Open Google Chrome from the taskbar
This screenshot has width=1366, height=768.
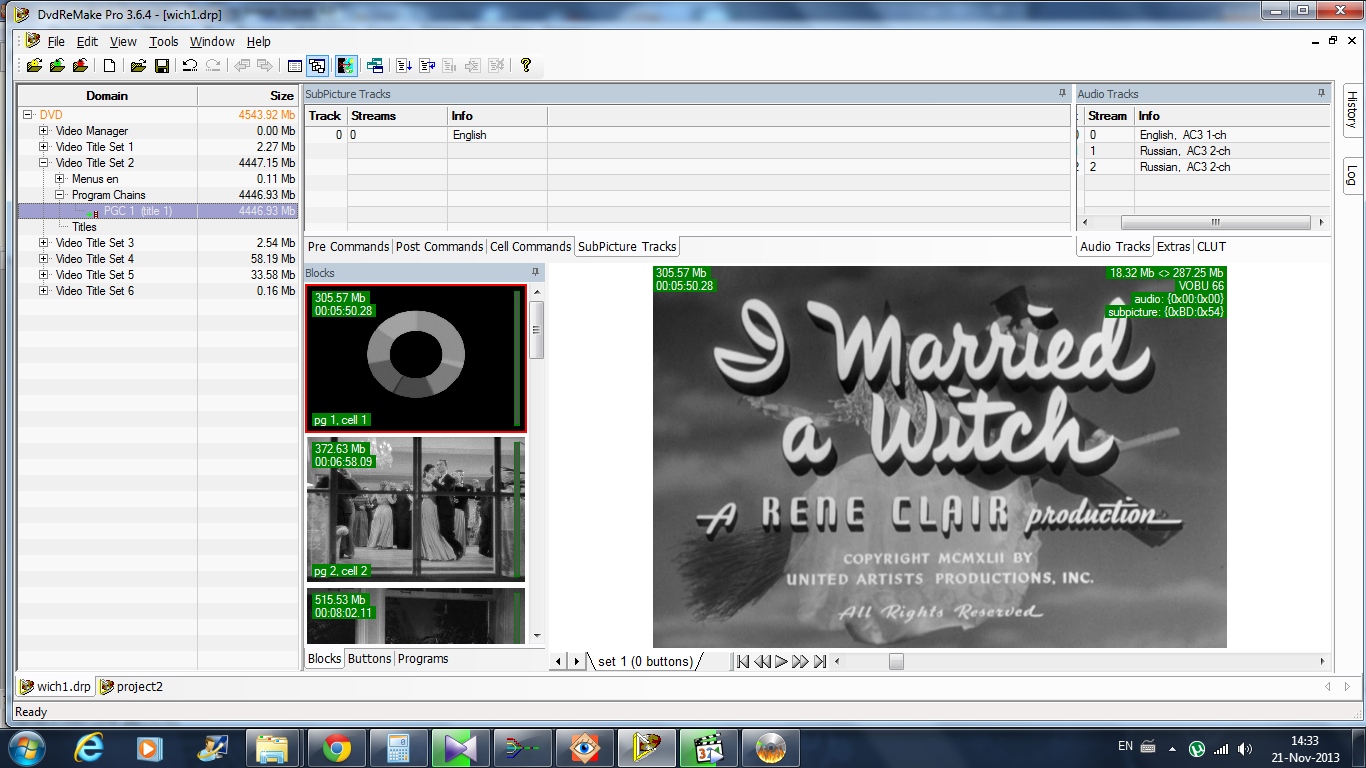coord(336,748)
